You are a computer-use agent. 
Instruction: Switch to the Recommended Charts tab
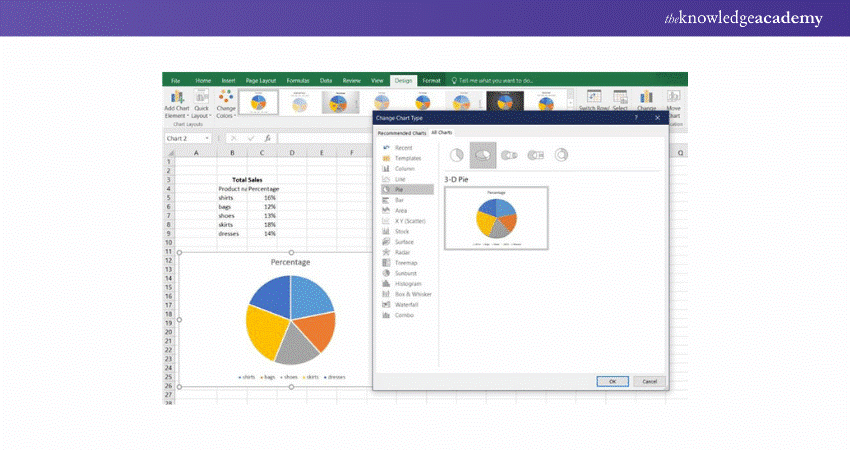[401, 132]
